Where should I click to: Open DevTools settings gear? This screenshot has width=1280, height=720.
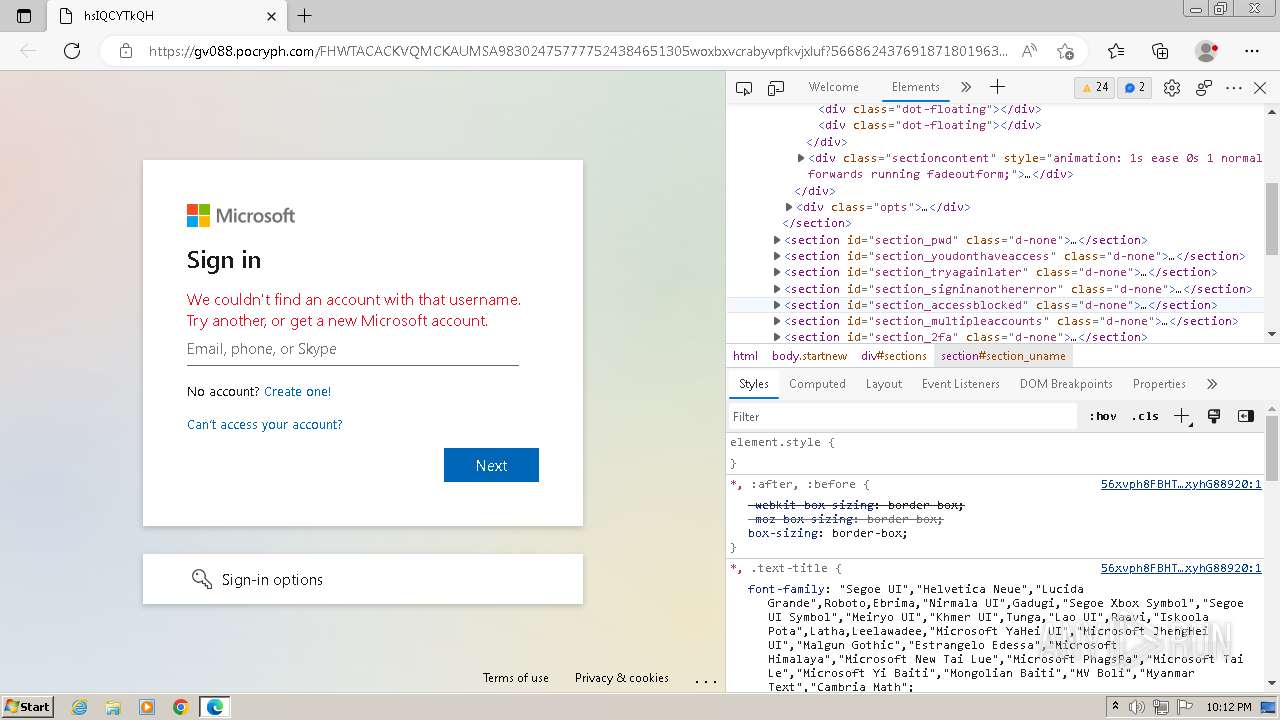tap(1172, 88)
